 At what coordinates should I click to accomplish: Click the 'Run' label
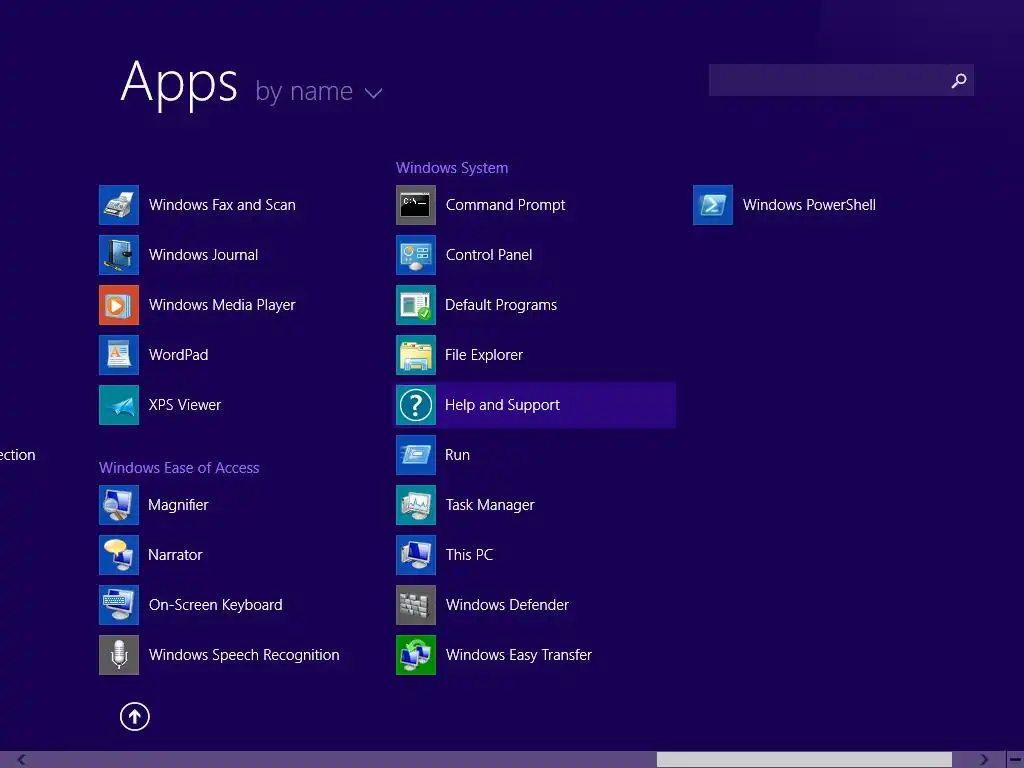[457, 455]
